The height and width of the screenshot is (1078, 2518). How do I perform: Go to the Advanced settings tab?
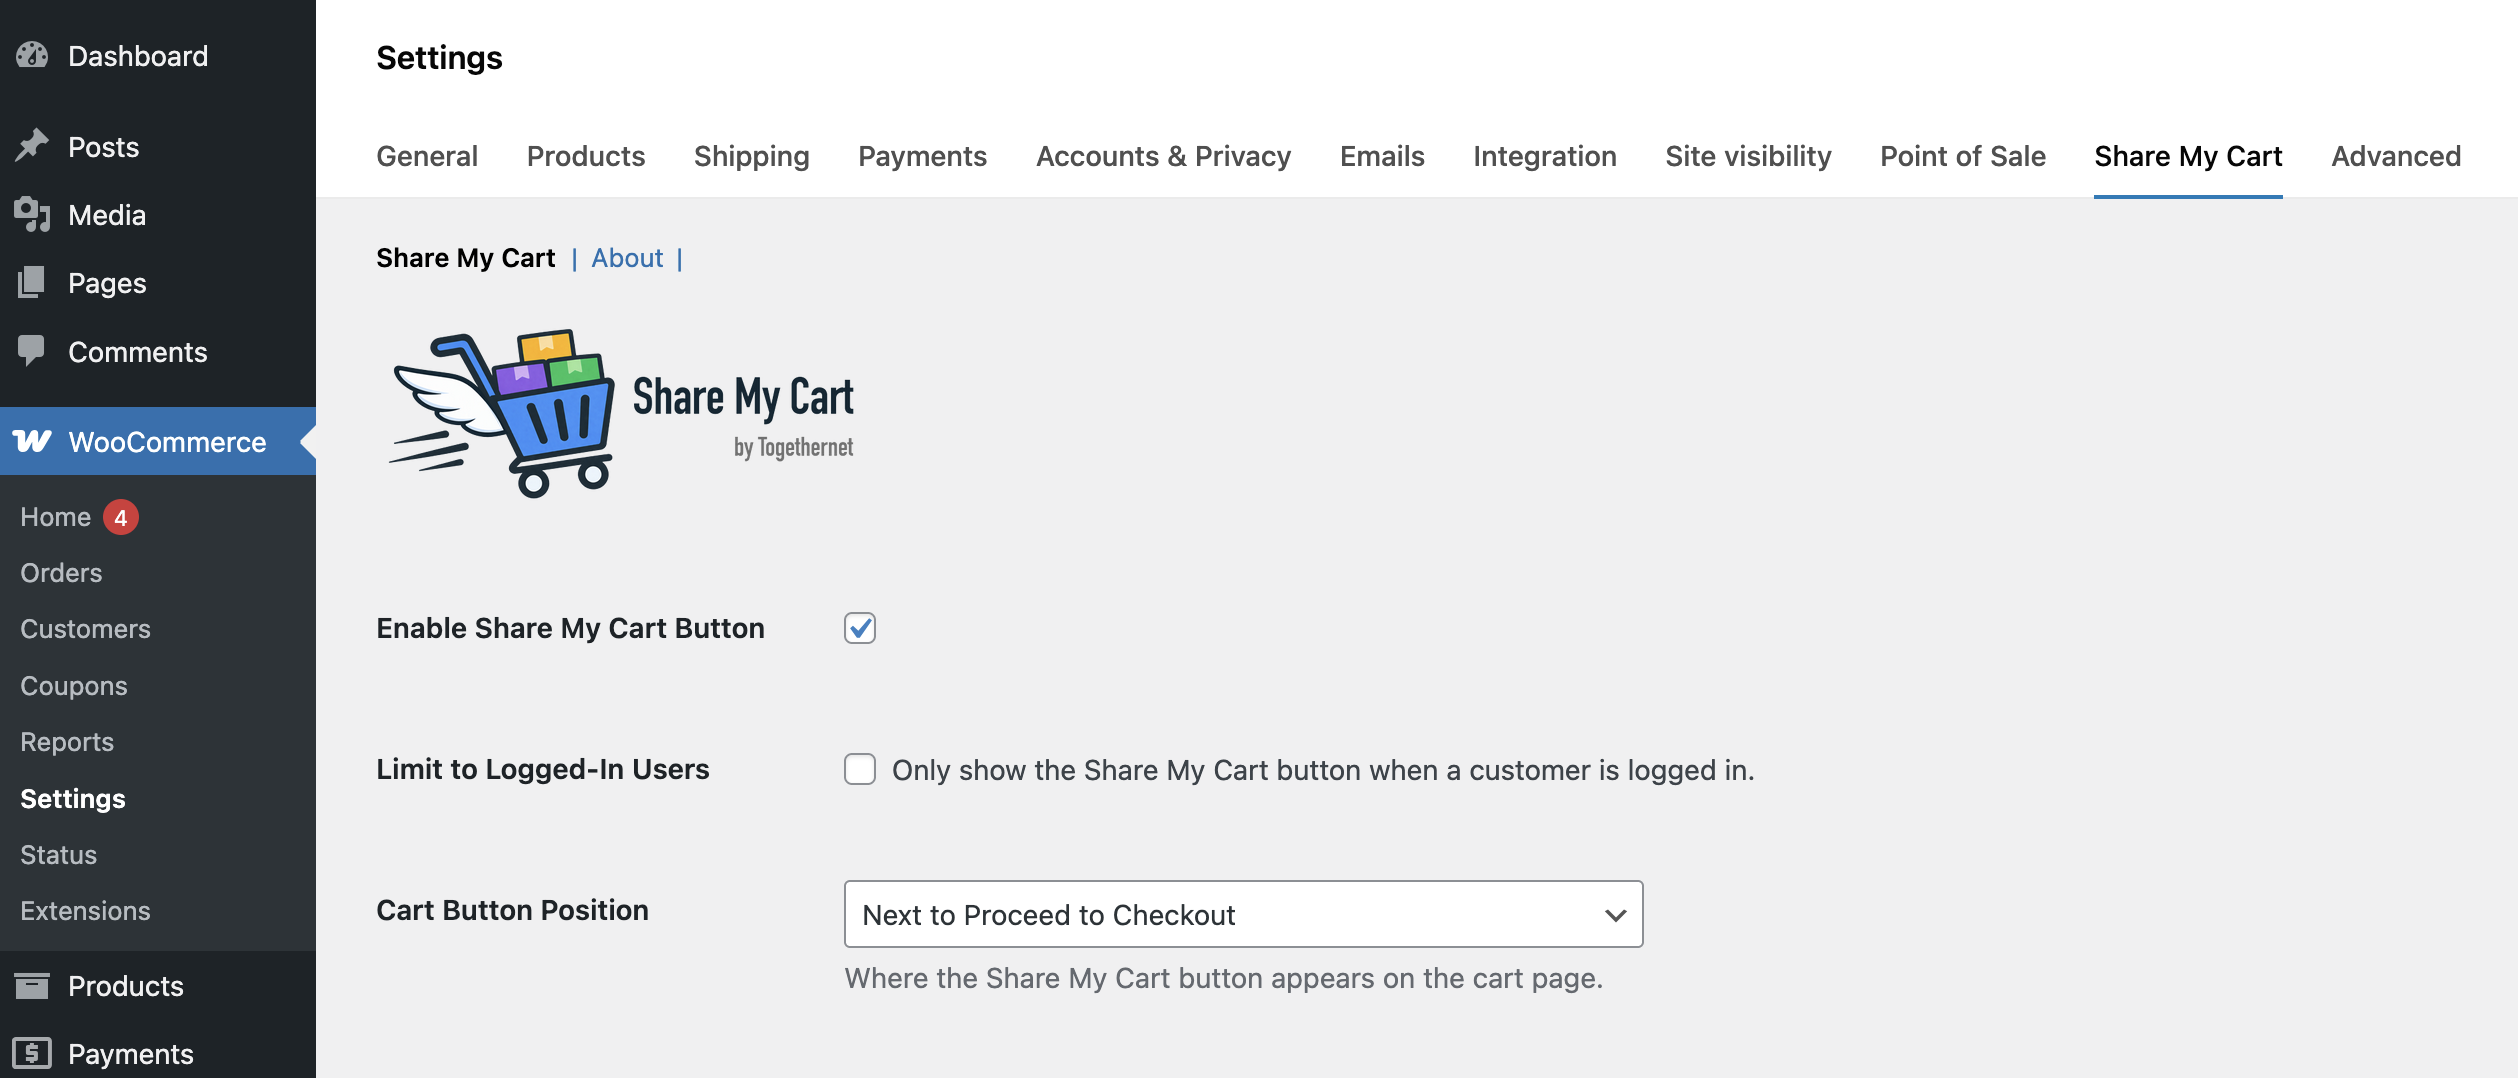click(x=2395, y=156)
